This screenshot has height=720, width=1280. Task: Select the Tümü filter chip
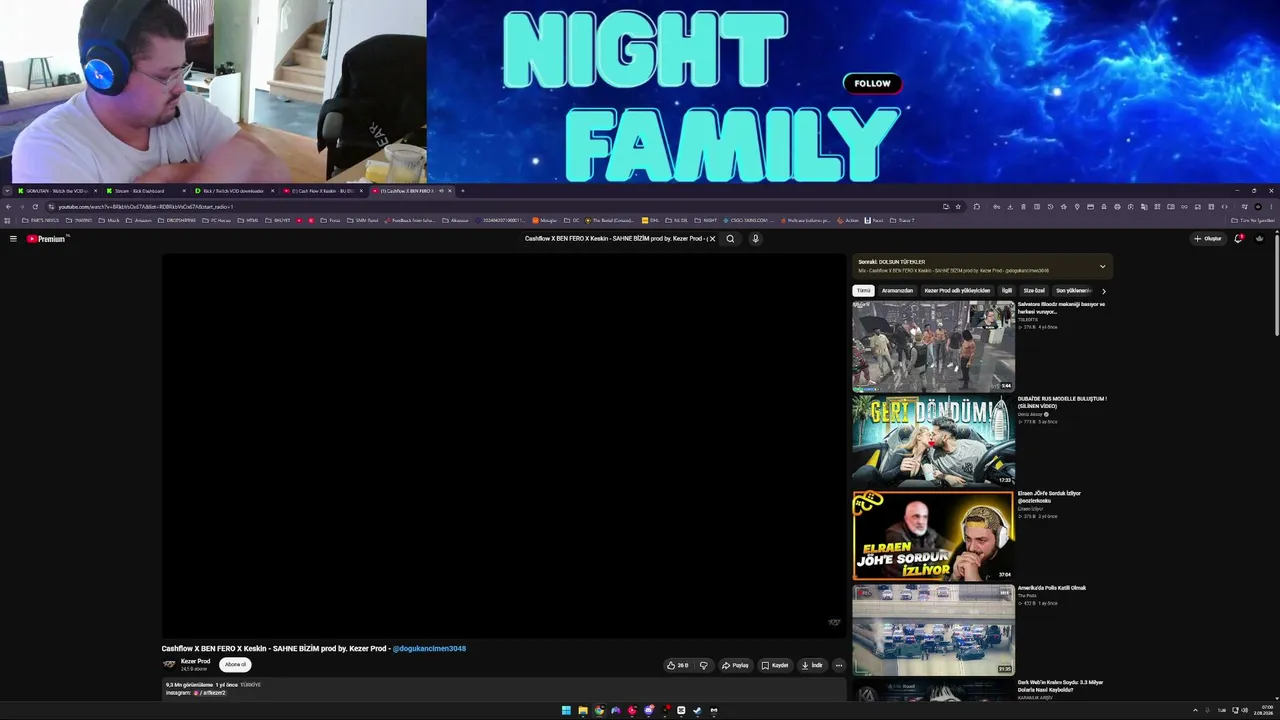(x=863, y=291)
